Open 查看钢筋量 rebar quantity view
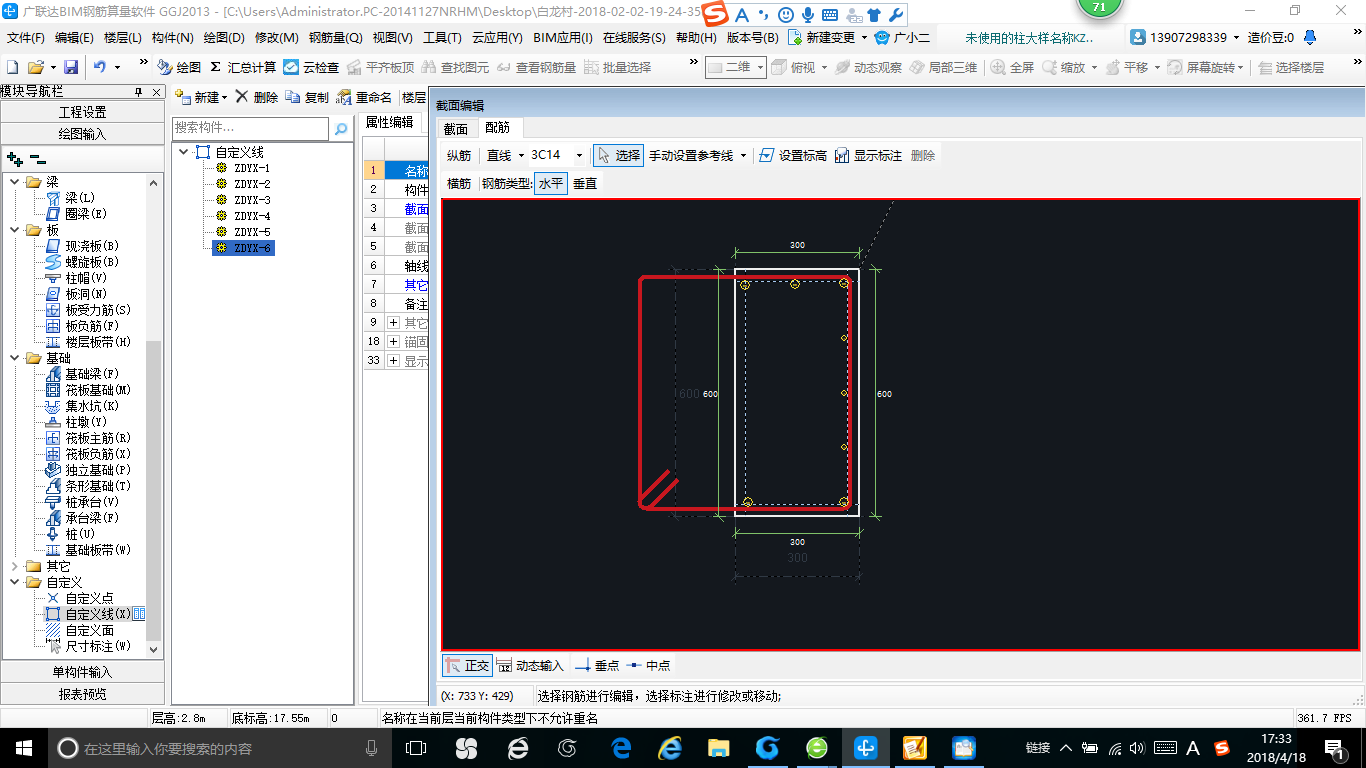 (x=536, y=67)
